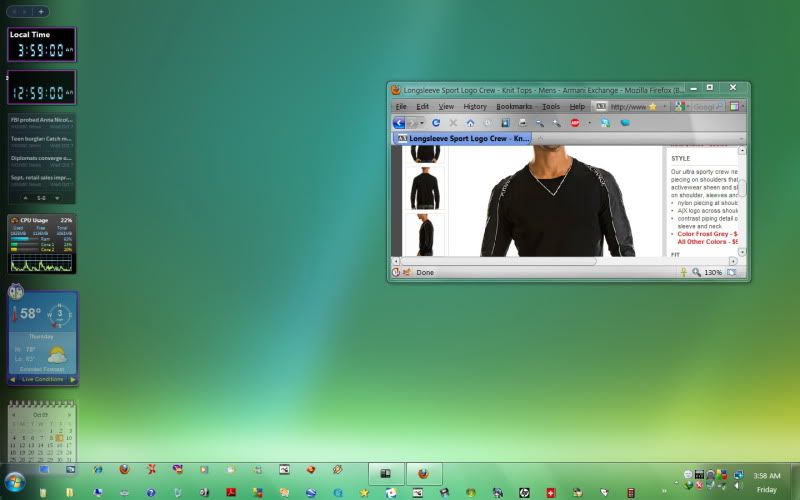Open the View menu in Firefox

click(446, 107)
